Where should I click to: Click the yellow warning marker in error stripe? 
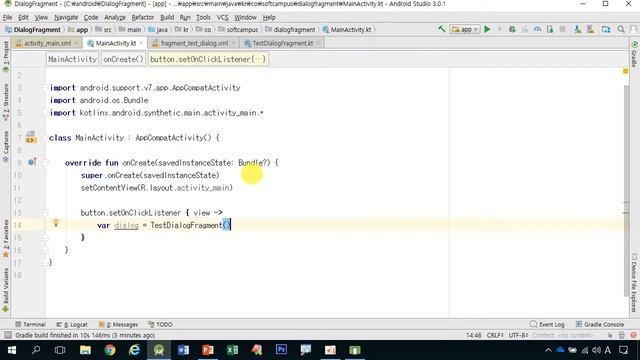[625, 71]
